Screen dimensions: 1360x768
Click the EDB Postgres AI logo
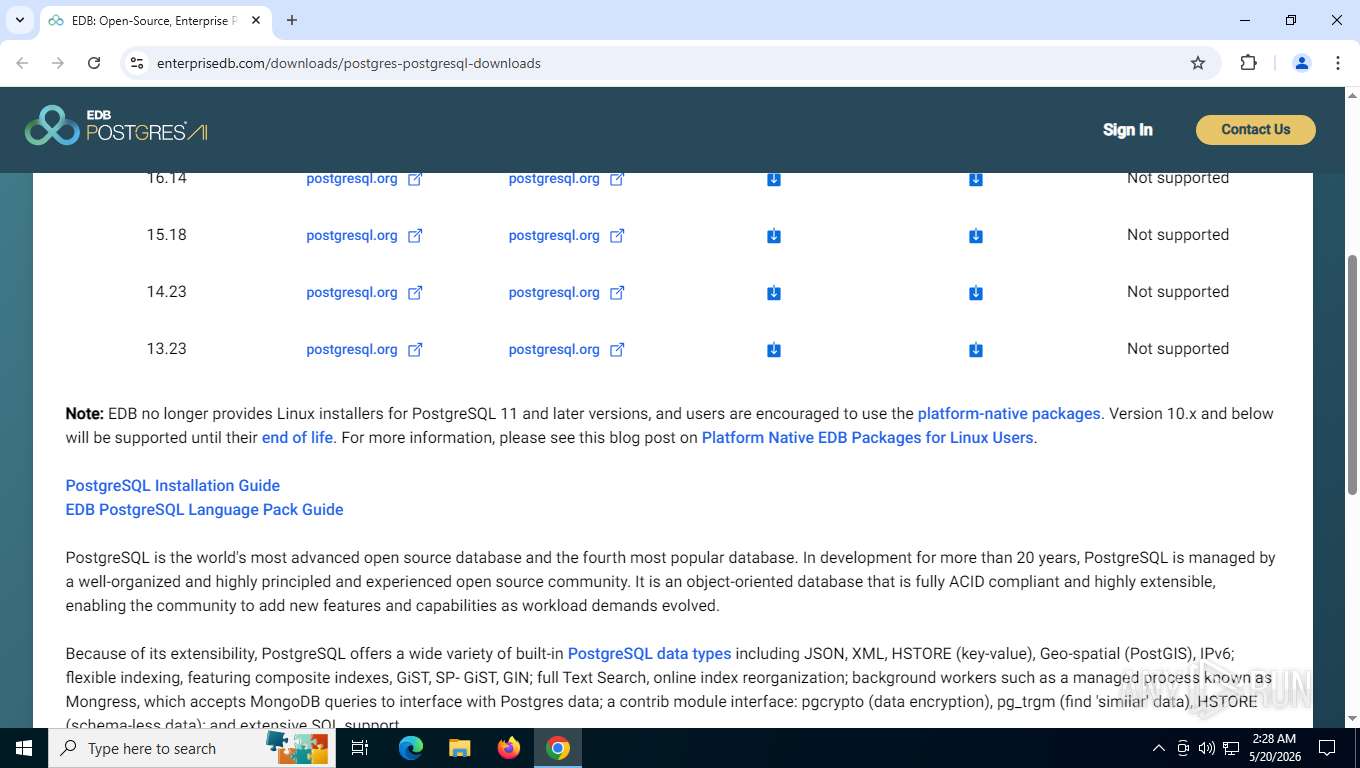tap(116, 126)
